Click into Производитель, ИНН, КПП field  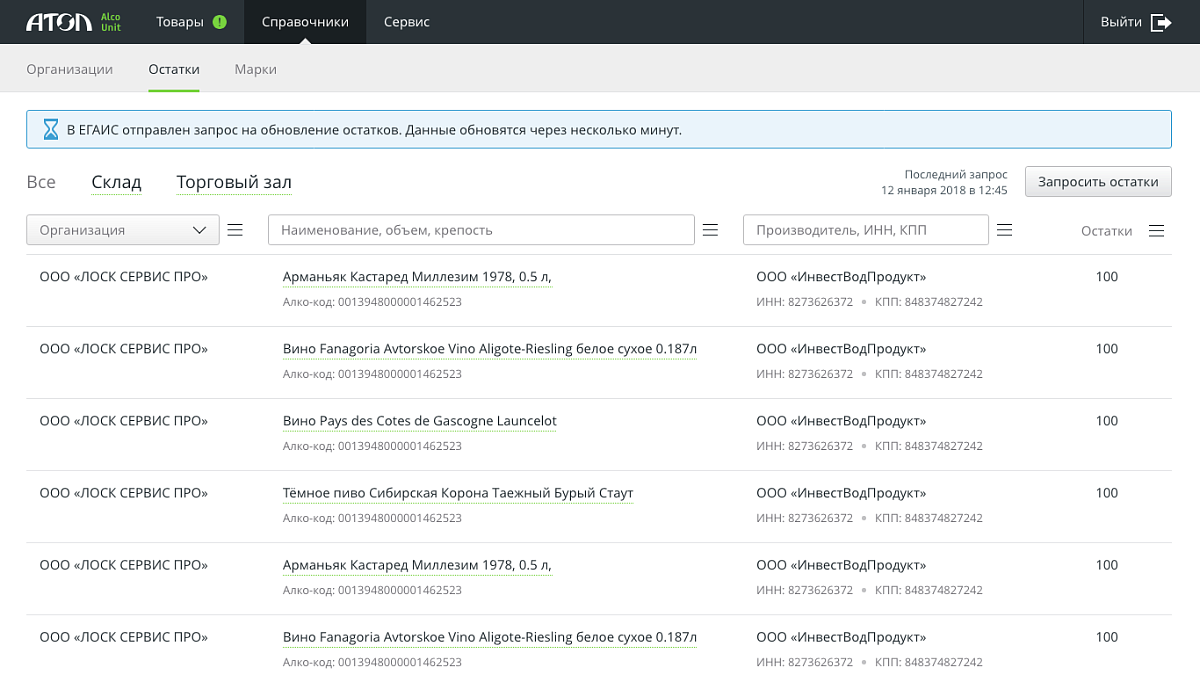tap(865, 230)
